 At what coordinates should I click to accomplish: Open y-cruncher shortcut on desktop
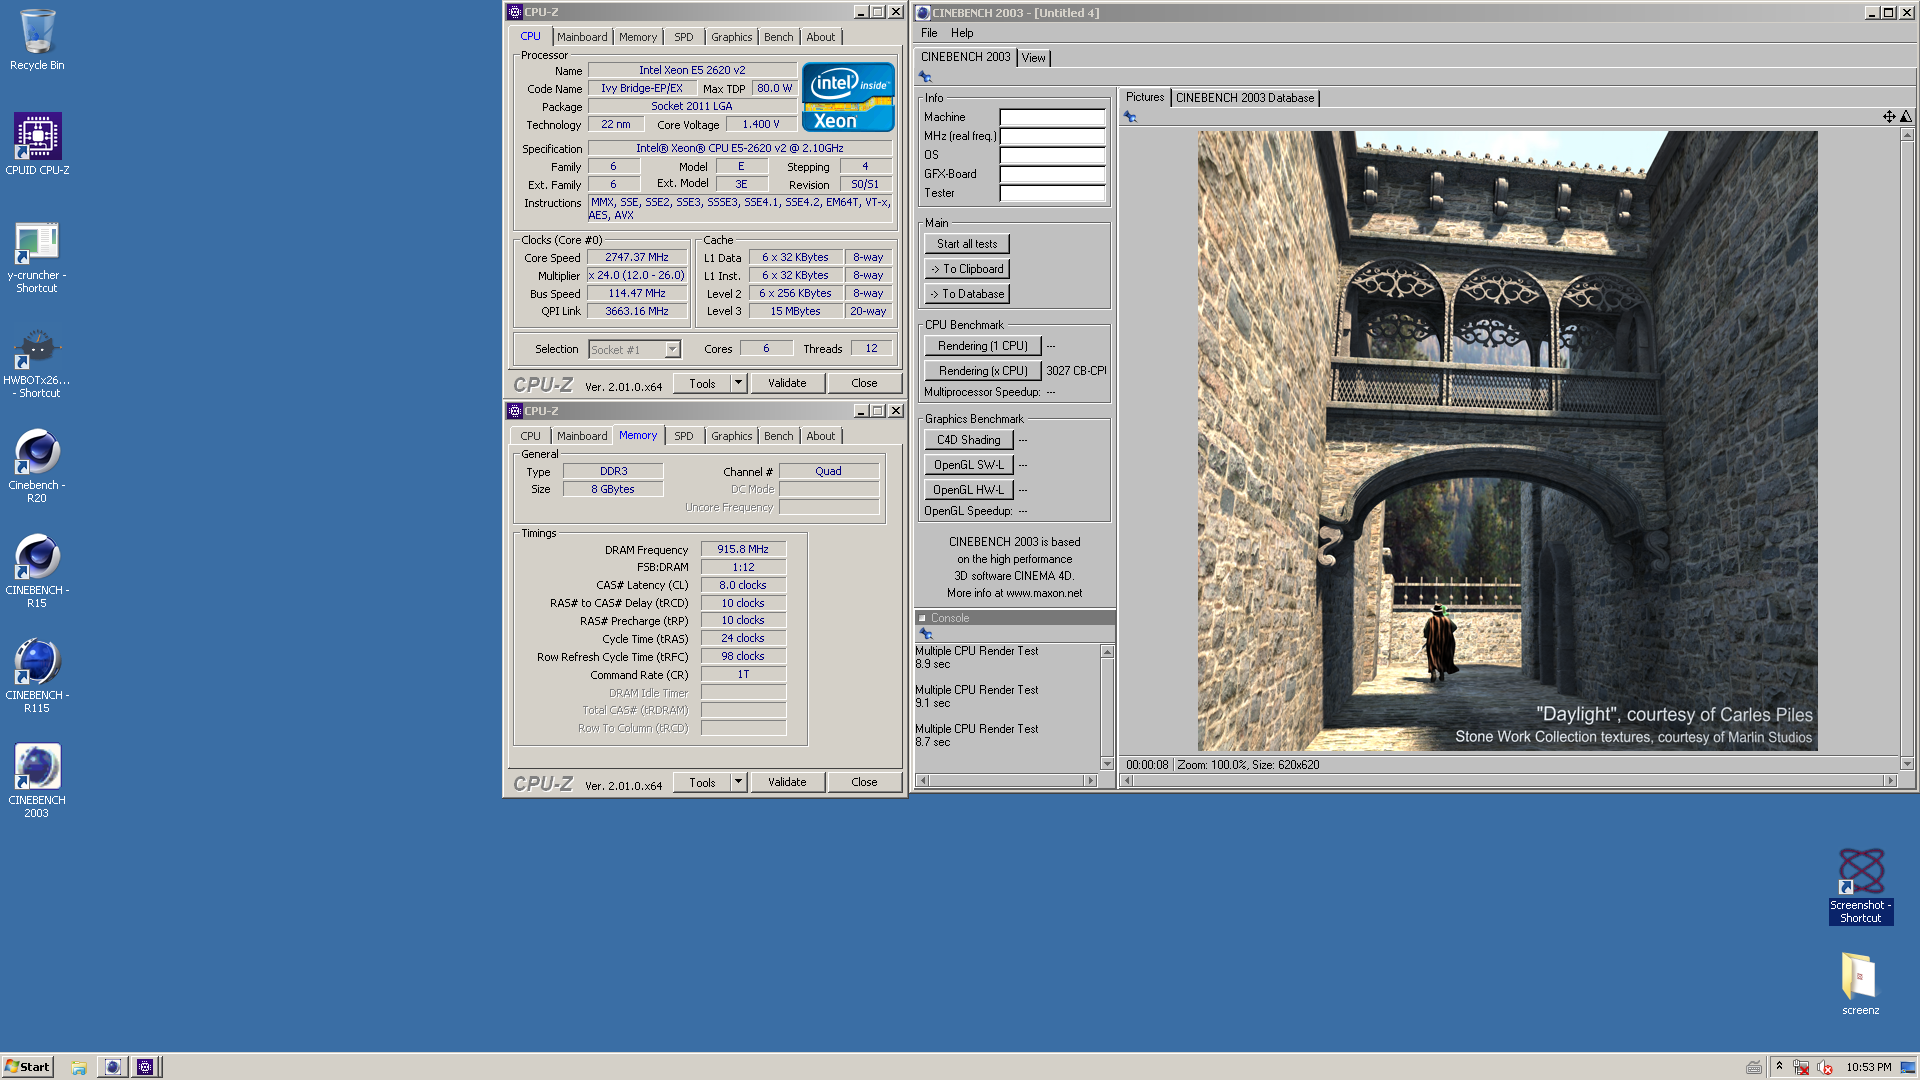pos(37,257)
